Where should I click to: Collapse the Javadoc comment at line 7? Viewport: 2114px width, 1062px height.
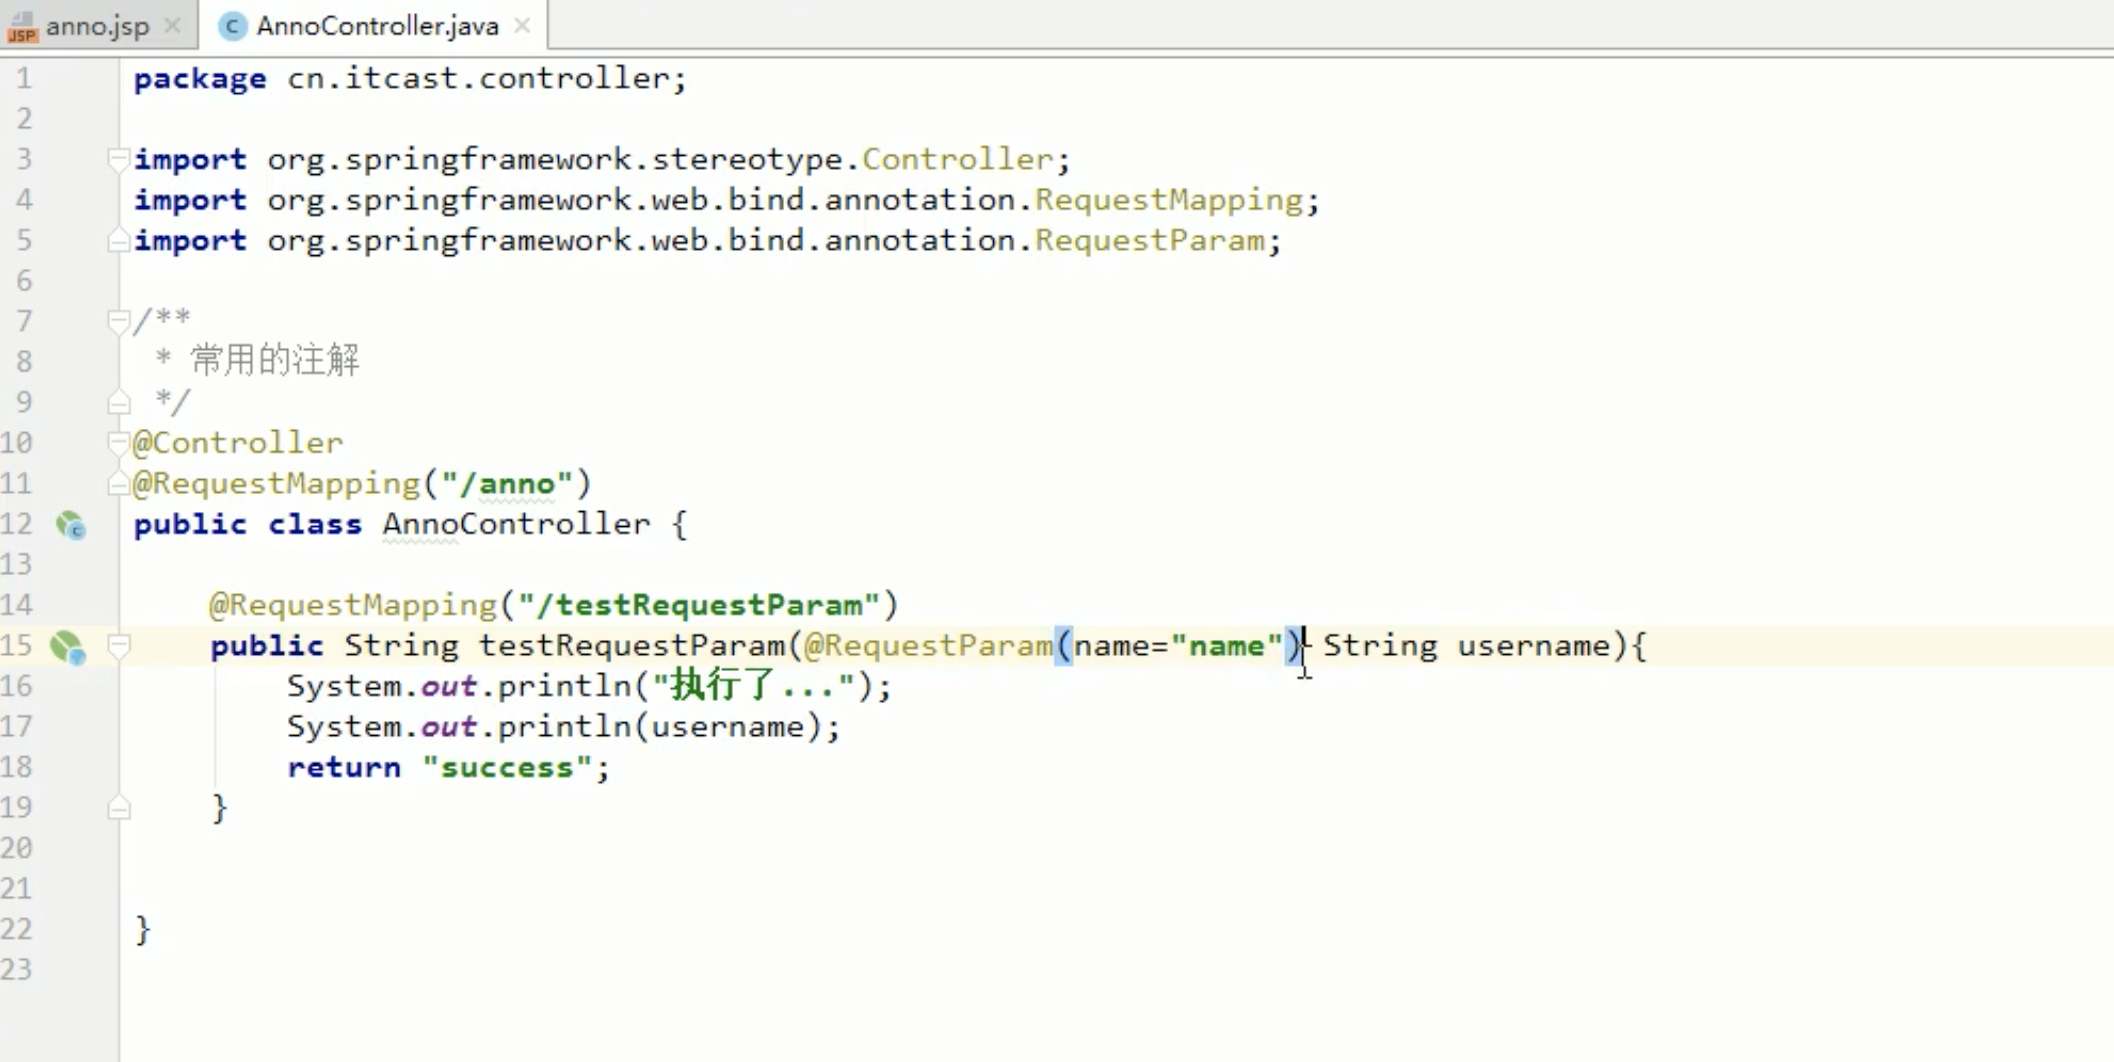coord(119,321)
